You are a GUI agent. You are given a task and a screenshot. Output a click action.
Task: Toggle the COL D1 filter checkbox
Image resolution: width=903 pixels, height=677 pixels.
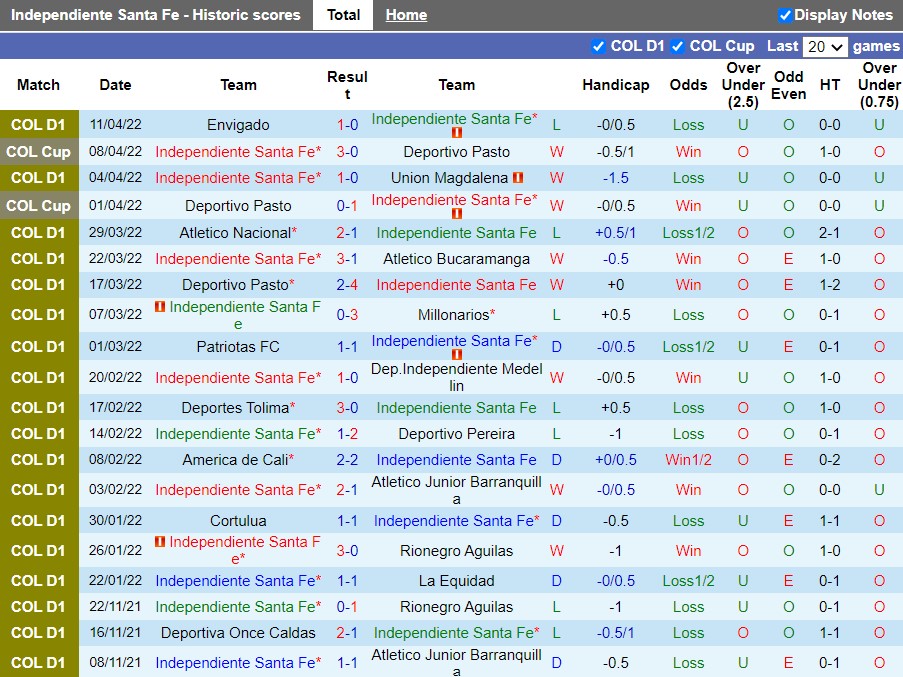point(598,46)
